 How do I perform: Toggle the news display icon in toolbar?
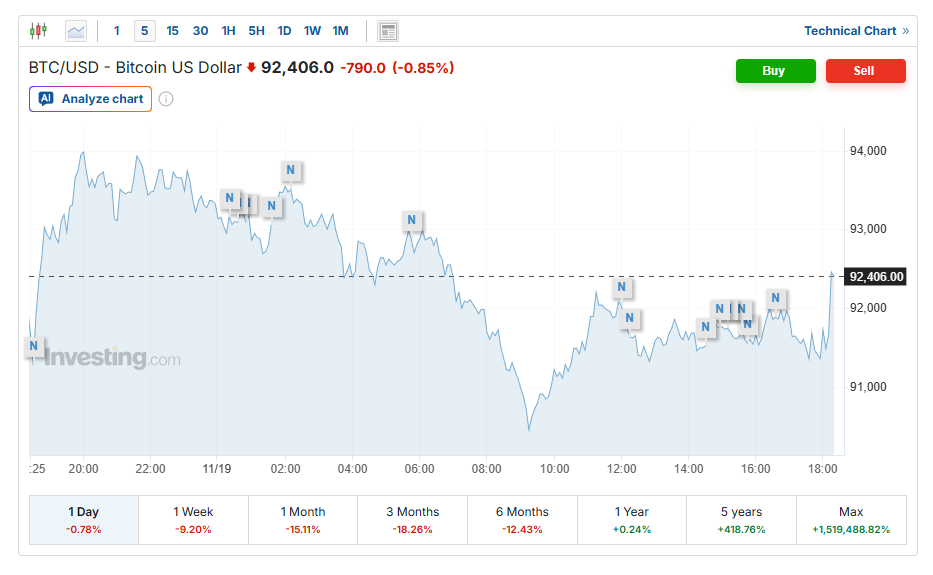tap(388, 31)
